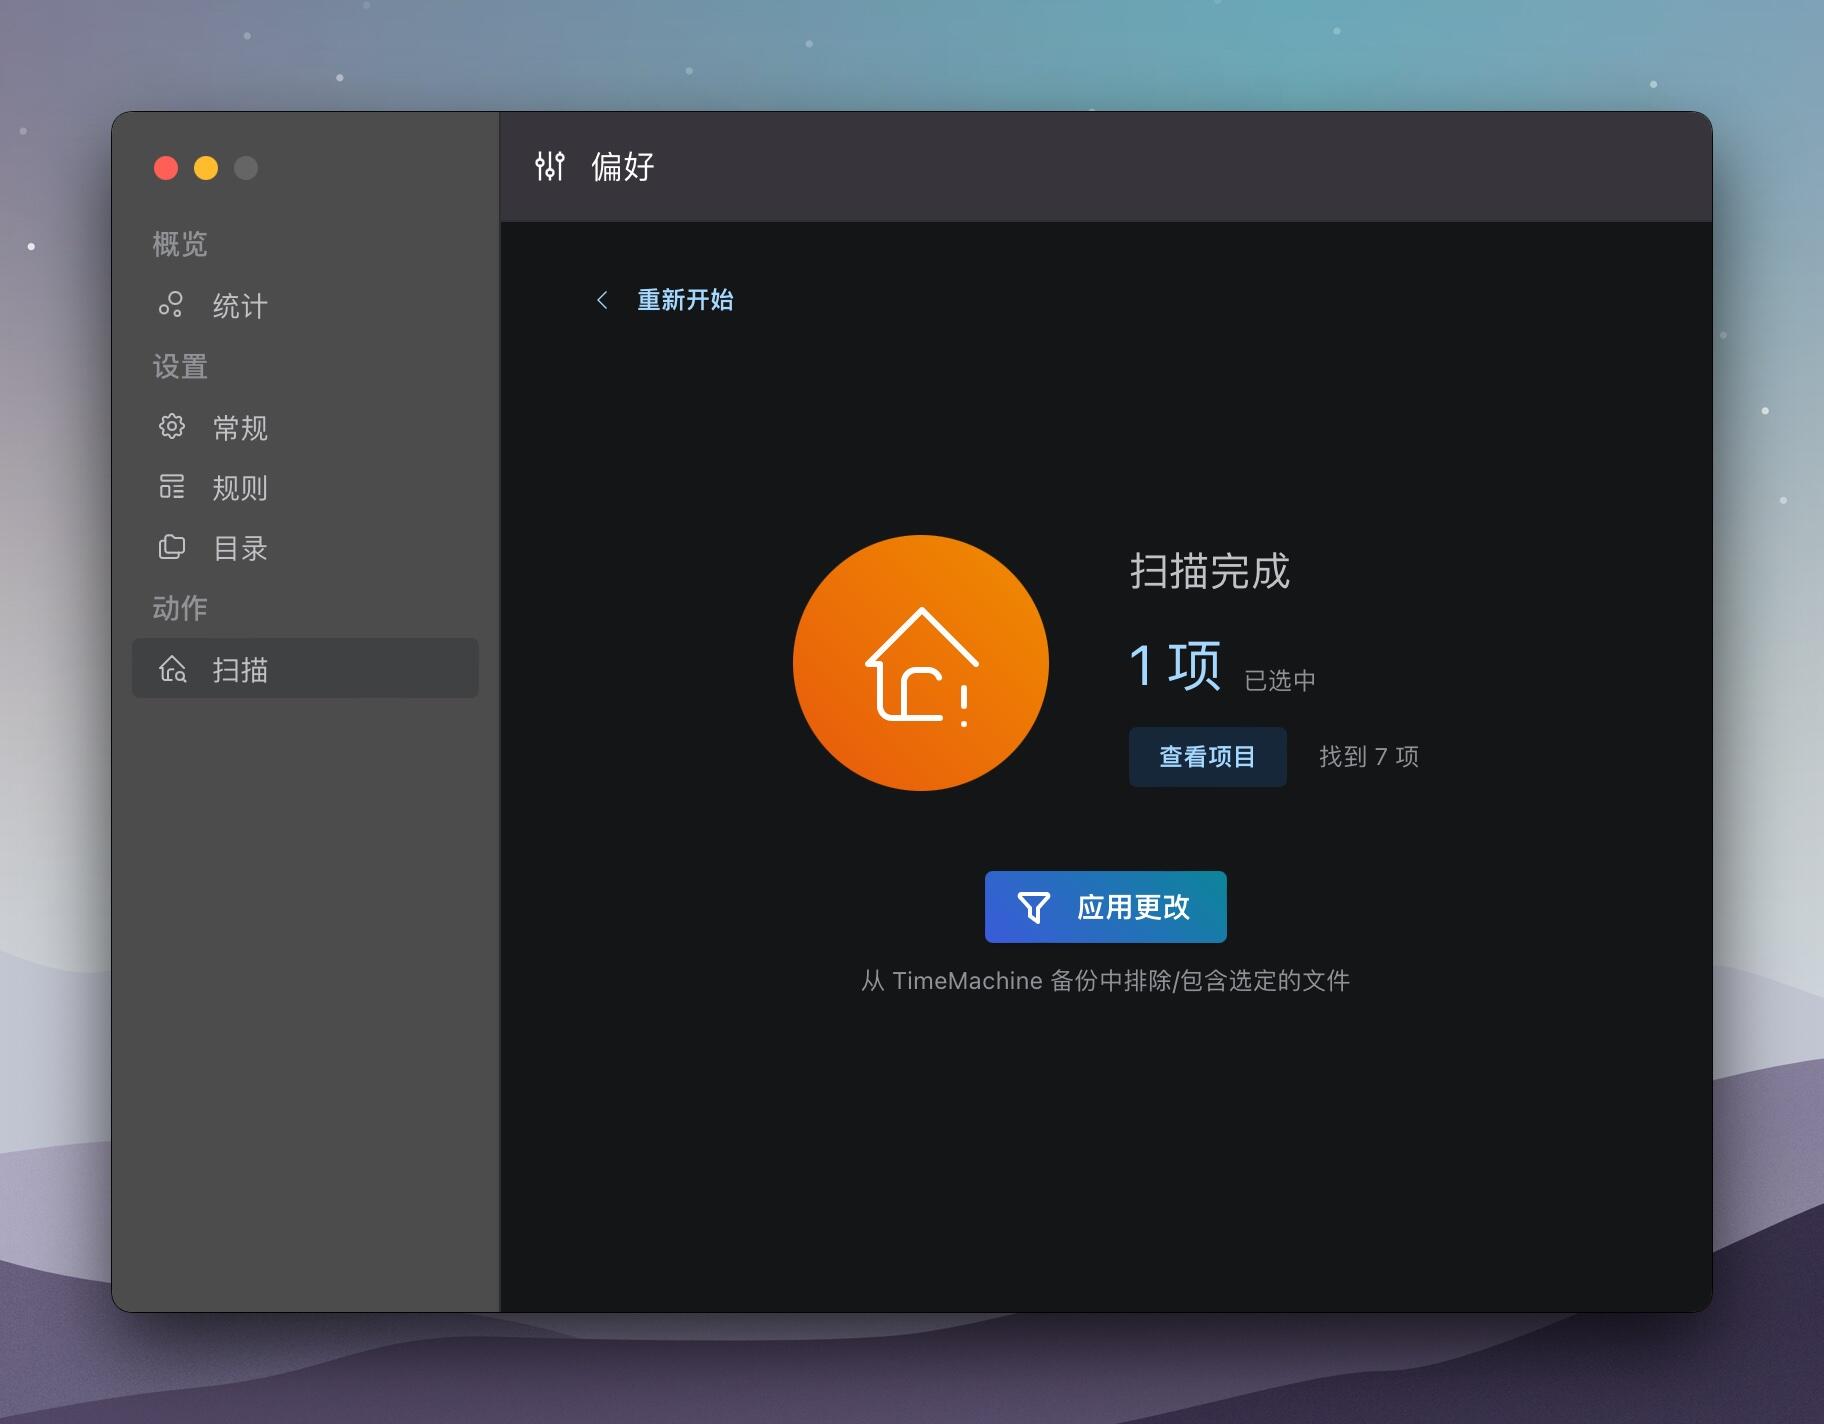The image size is (1824, 1424).
Task: Open the 统计 label in the sidebar
Action: [240, 306]
